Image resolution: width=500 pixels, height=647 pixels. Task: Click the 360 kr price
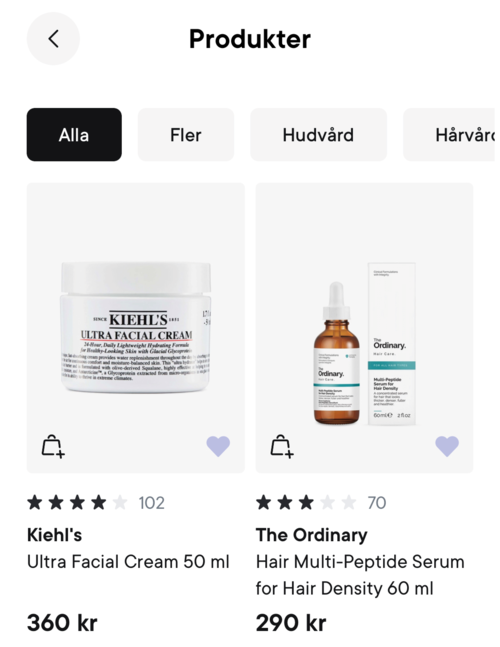tap(62, 623)
